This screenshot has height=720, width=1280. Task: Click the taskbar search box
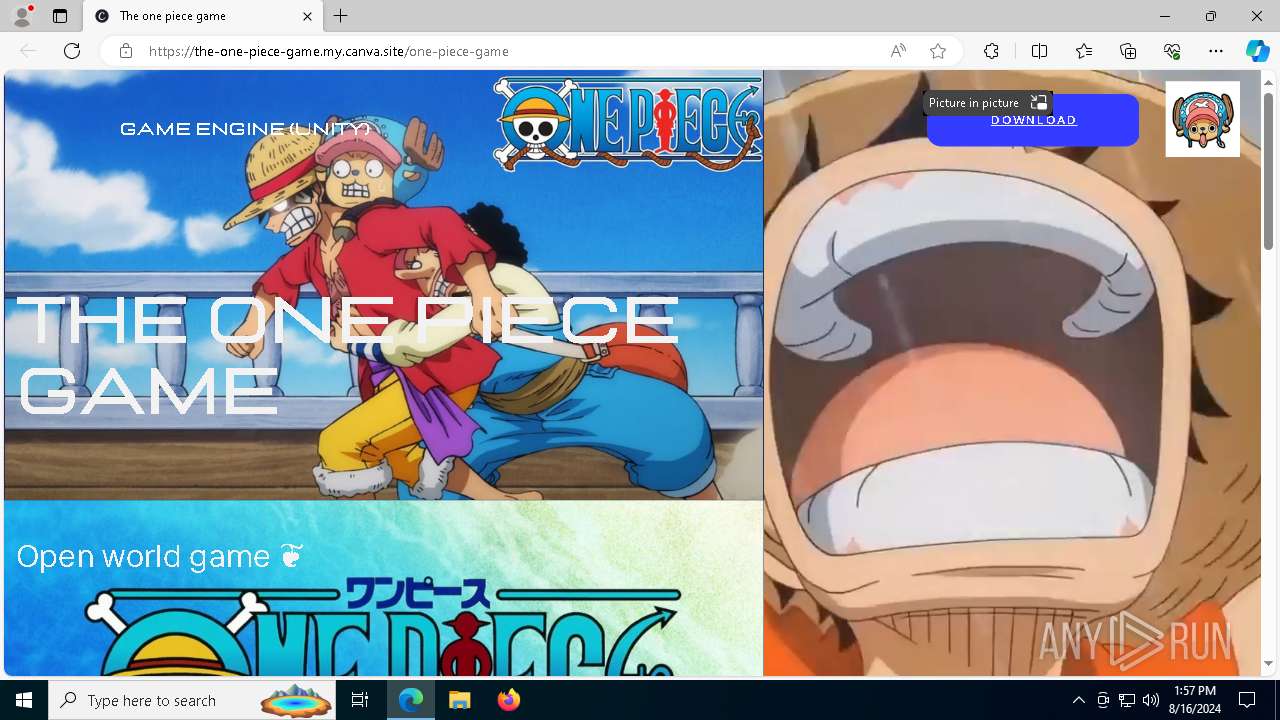click(192, 700)
